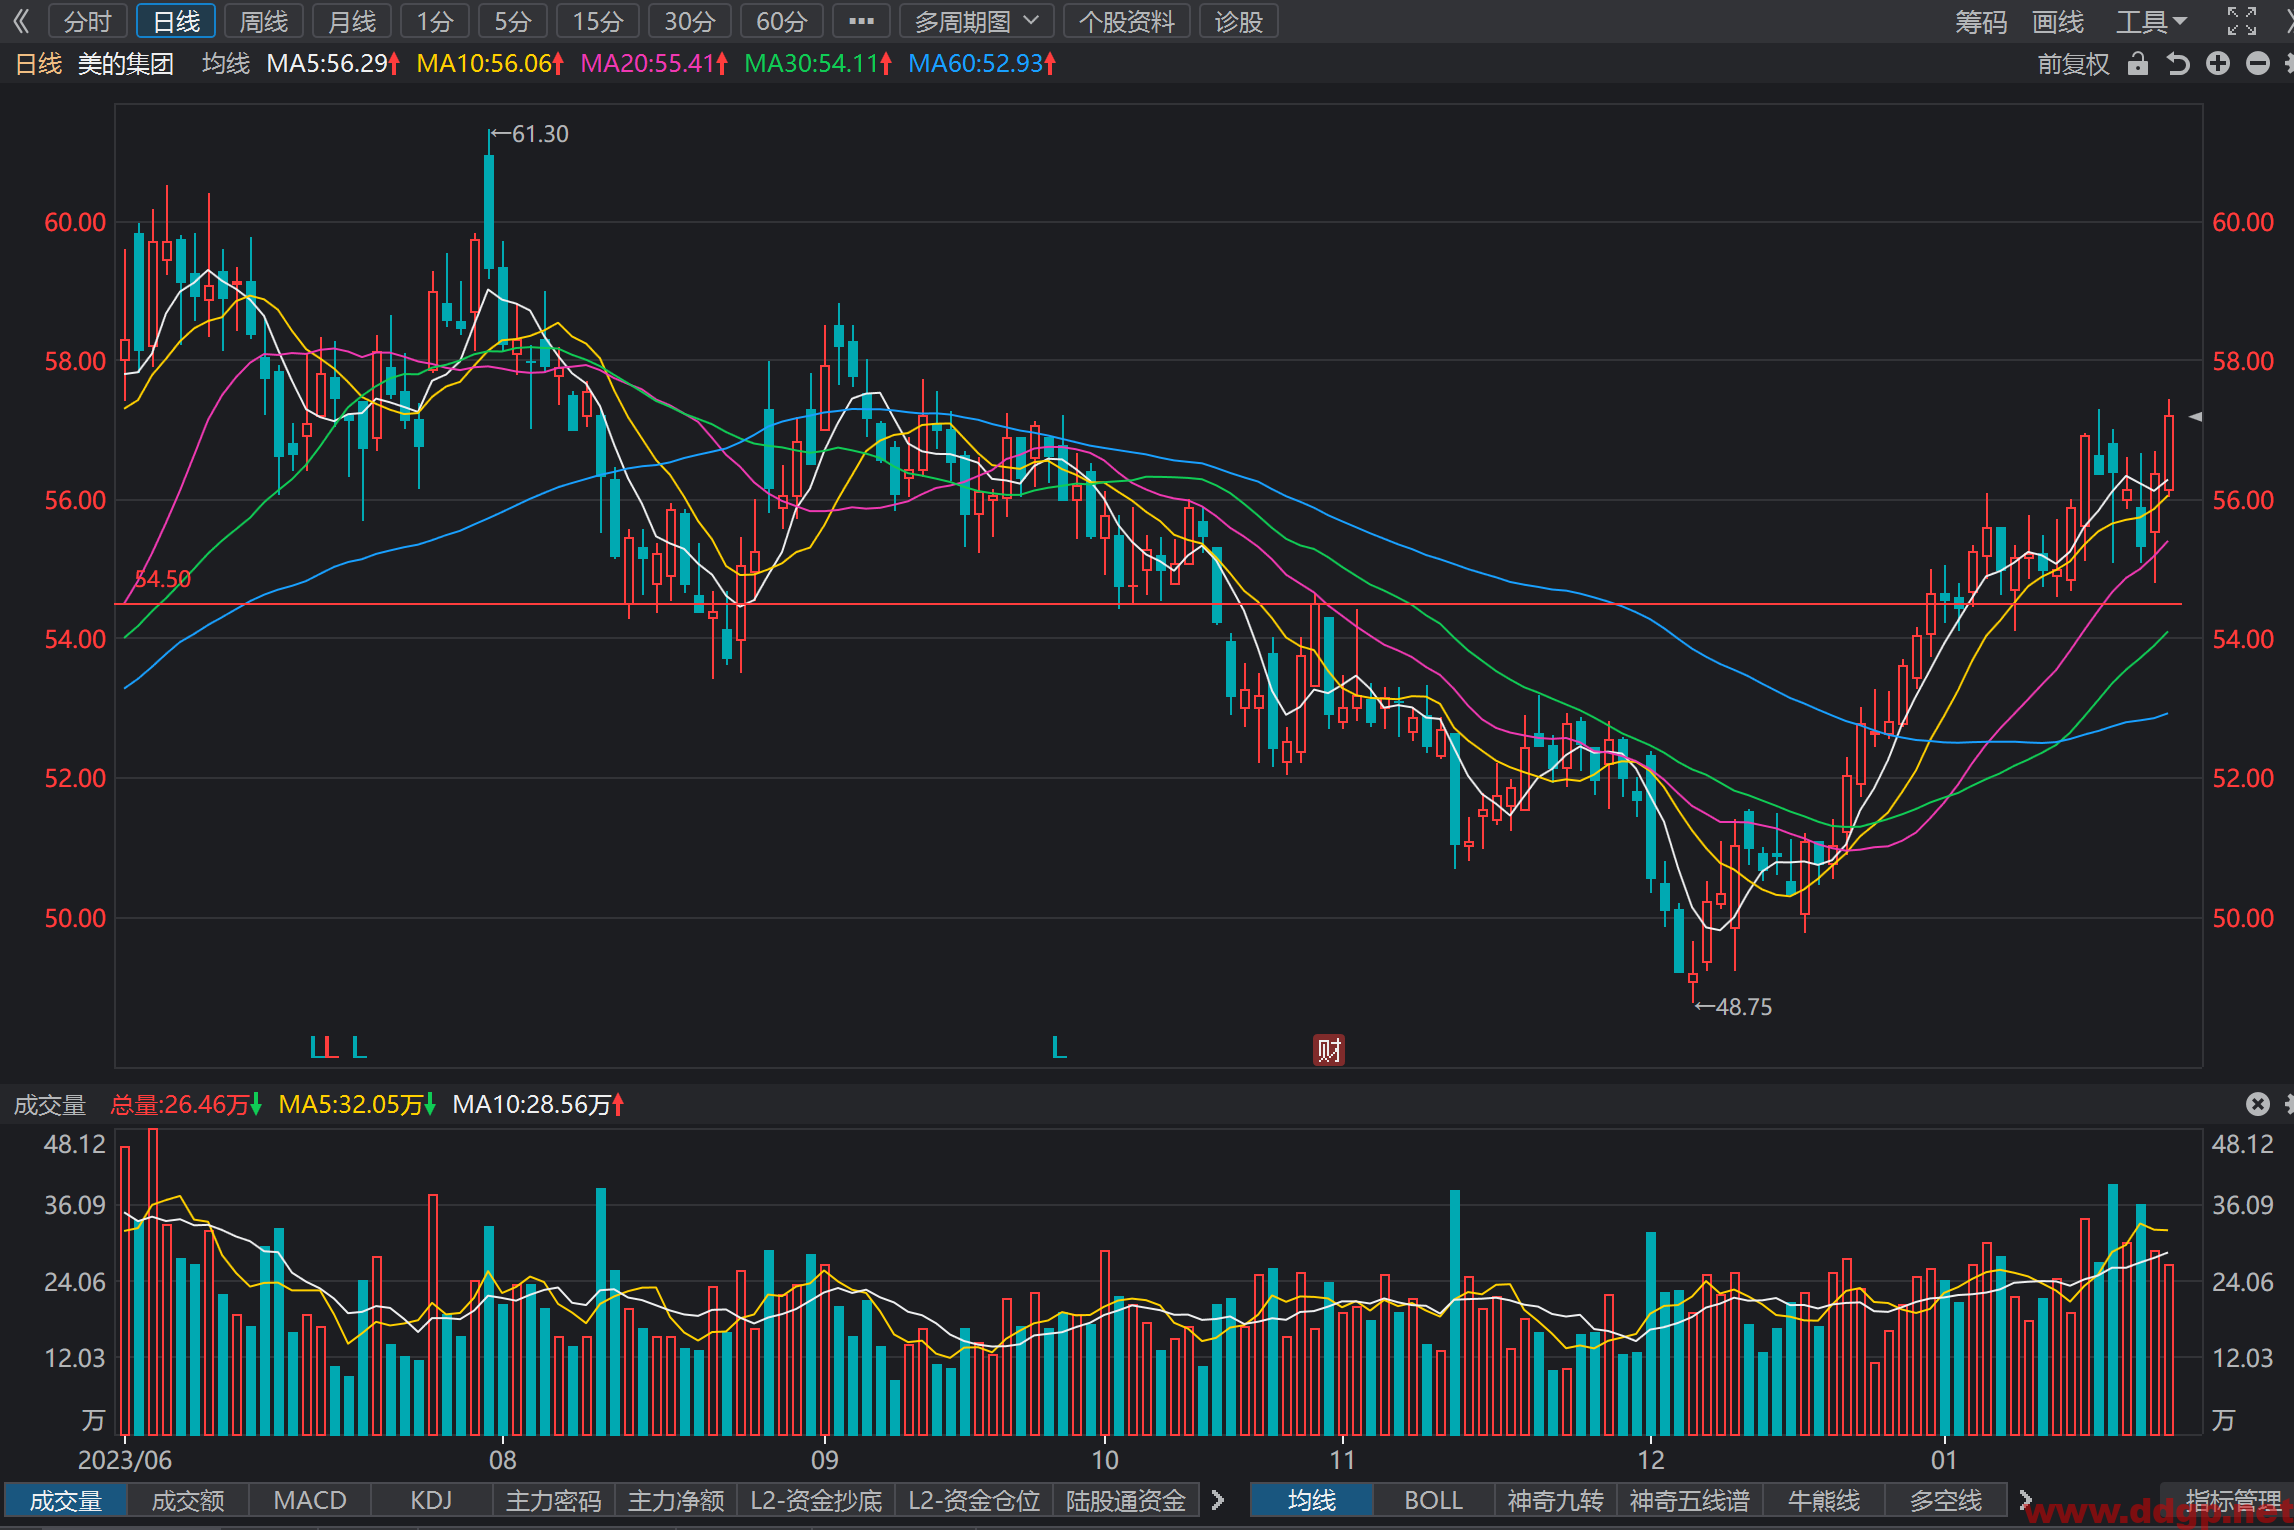Expand more indicator tabs after 陆股通资金
This screenshot has width=2294, height=1530.
point(1218,1499)
